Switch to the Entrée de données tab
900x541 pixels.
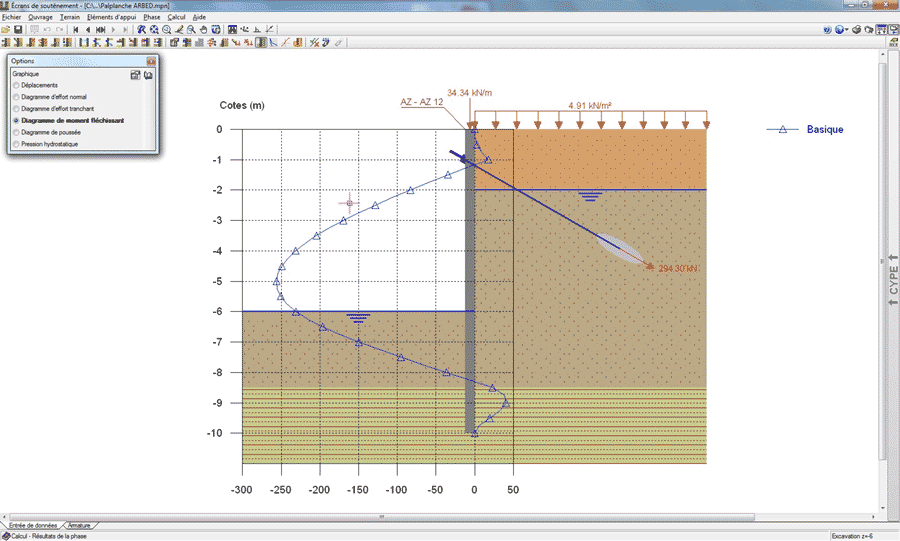click(x=33, y=526)
